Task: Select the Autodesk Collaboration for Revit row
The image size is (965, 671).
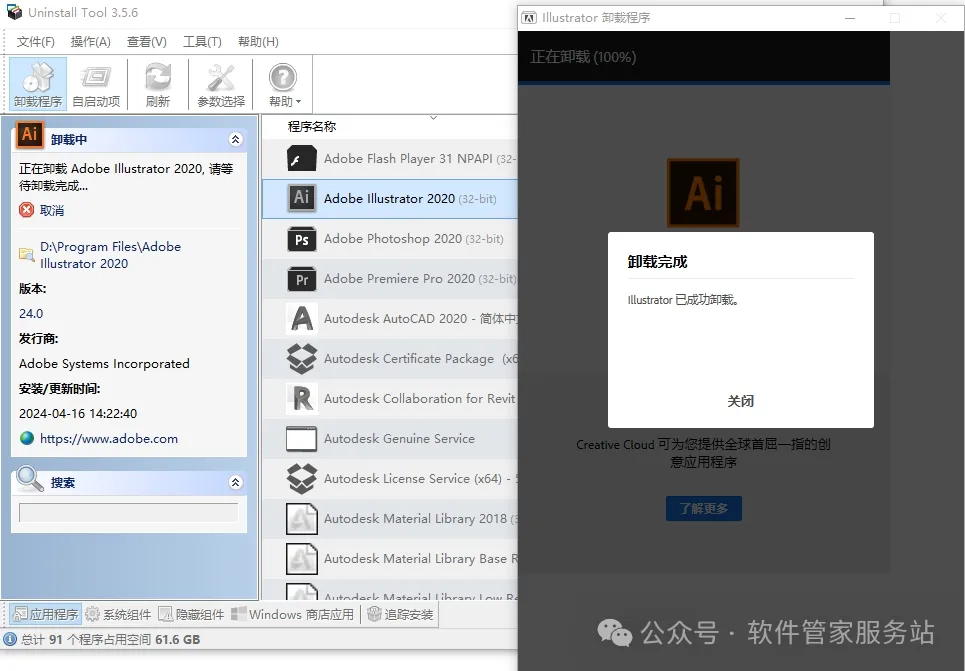Action: coord(390,399)
